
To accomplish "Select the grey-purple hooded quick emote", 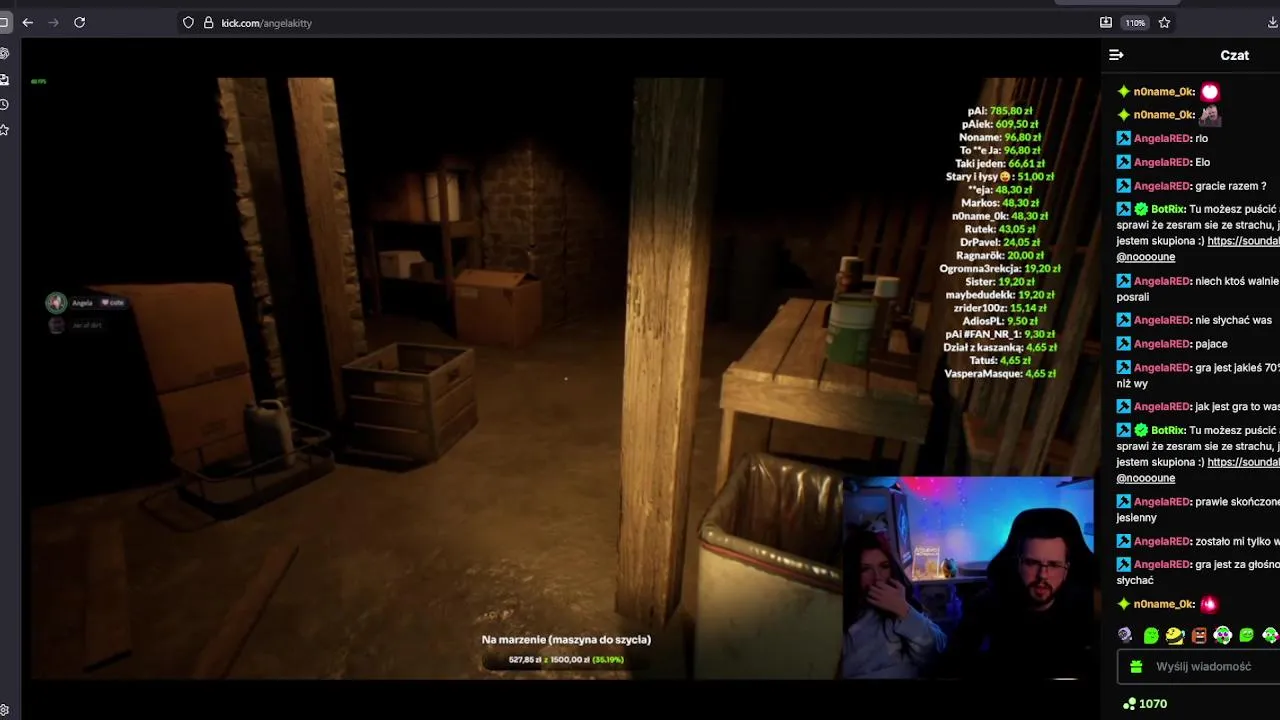I will tap(1126, 635).
